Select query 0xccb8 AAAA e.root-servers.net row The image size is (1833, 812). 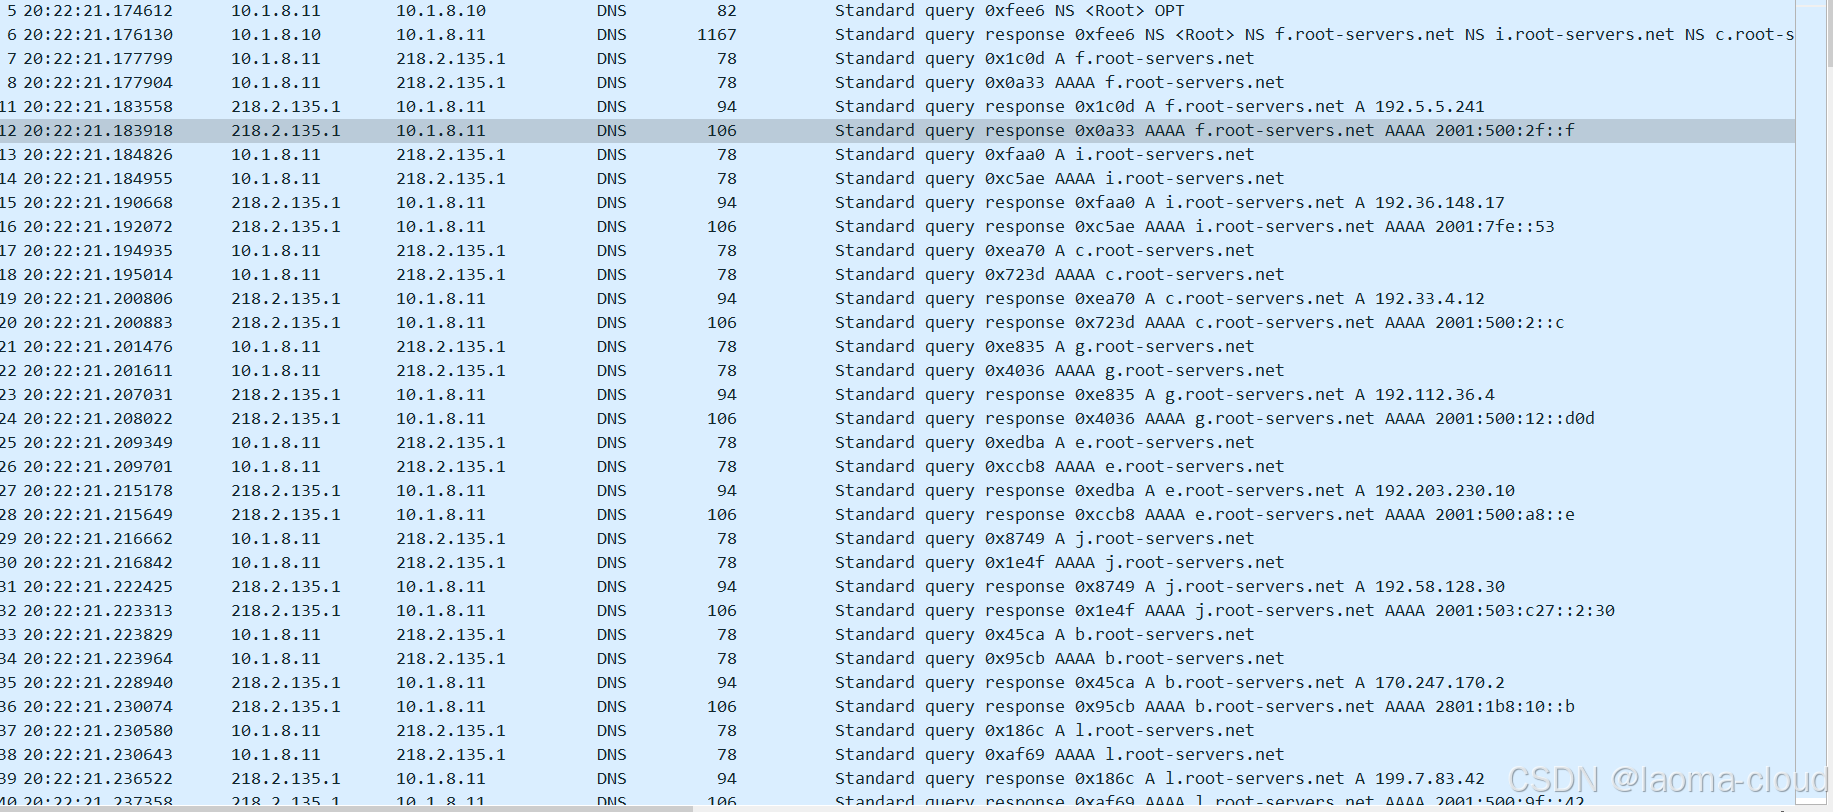tap(897, 466)
